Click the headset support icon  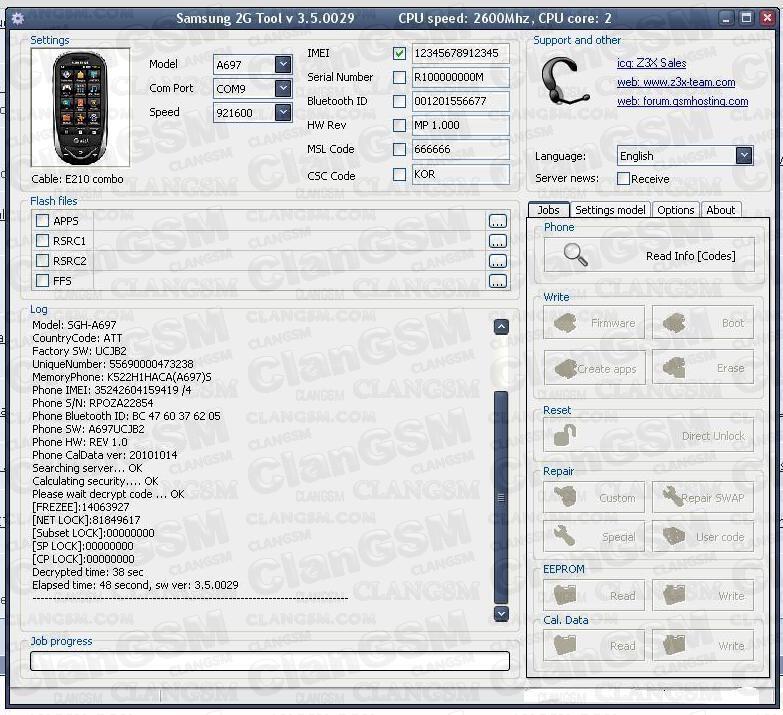[565, 81]
